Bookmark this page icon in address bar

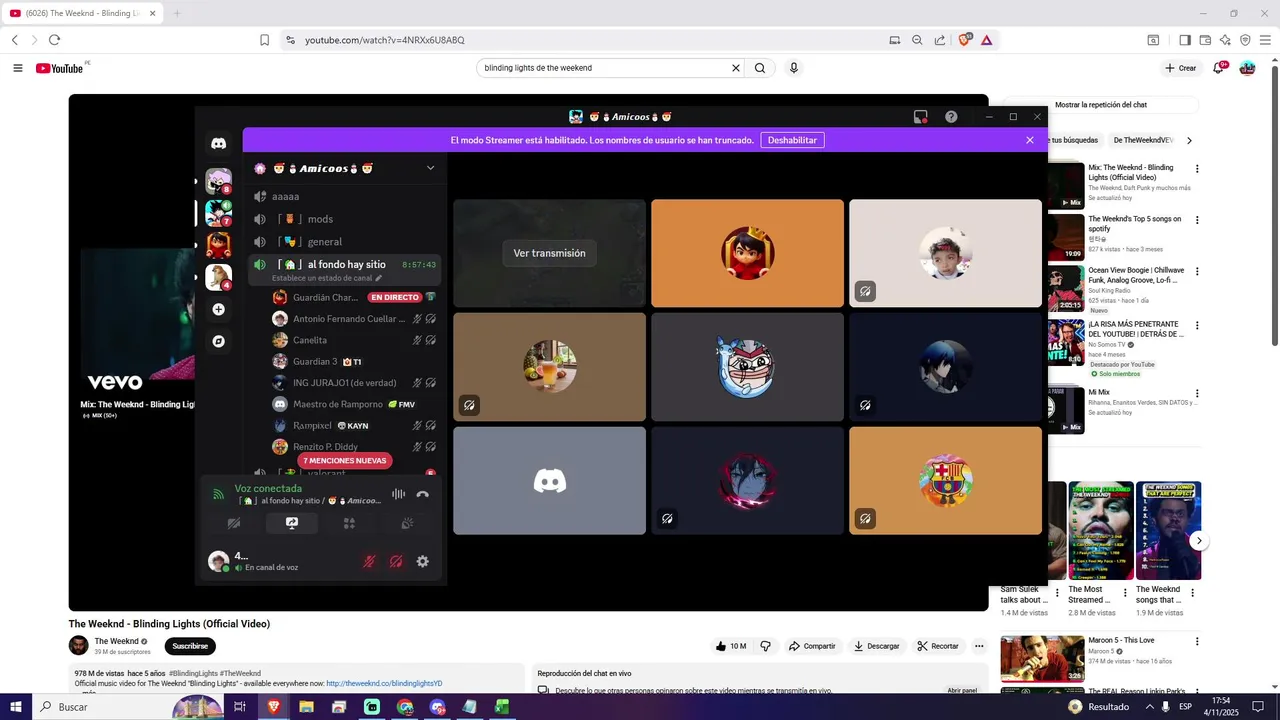[x=264, y=40]
